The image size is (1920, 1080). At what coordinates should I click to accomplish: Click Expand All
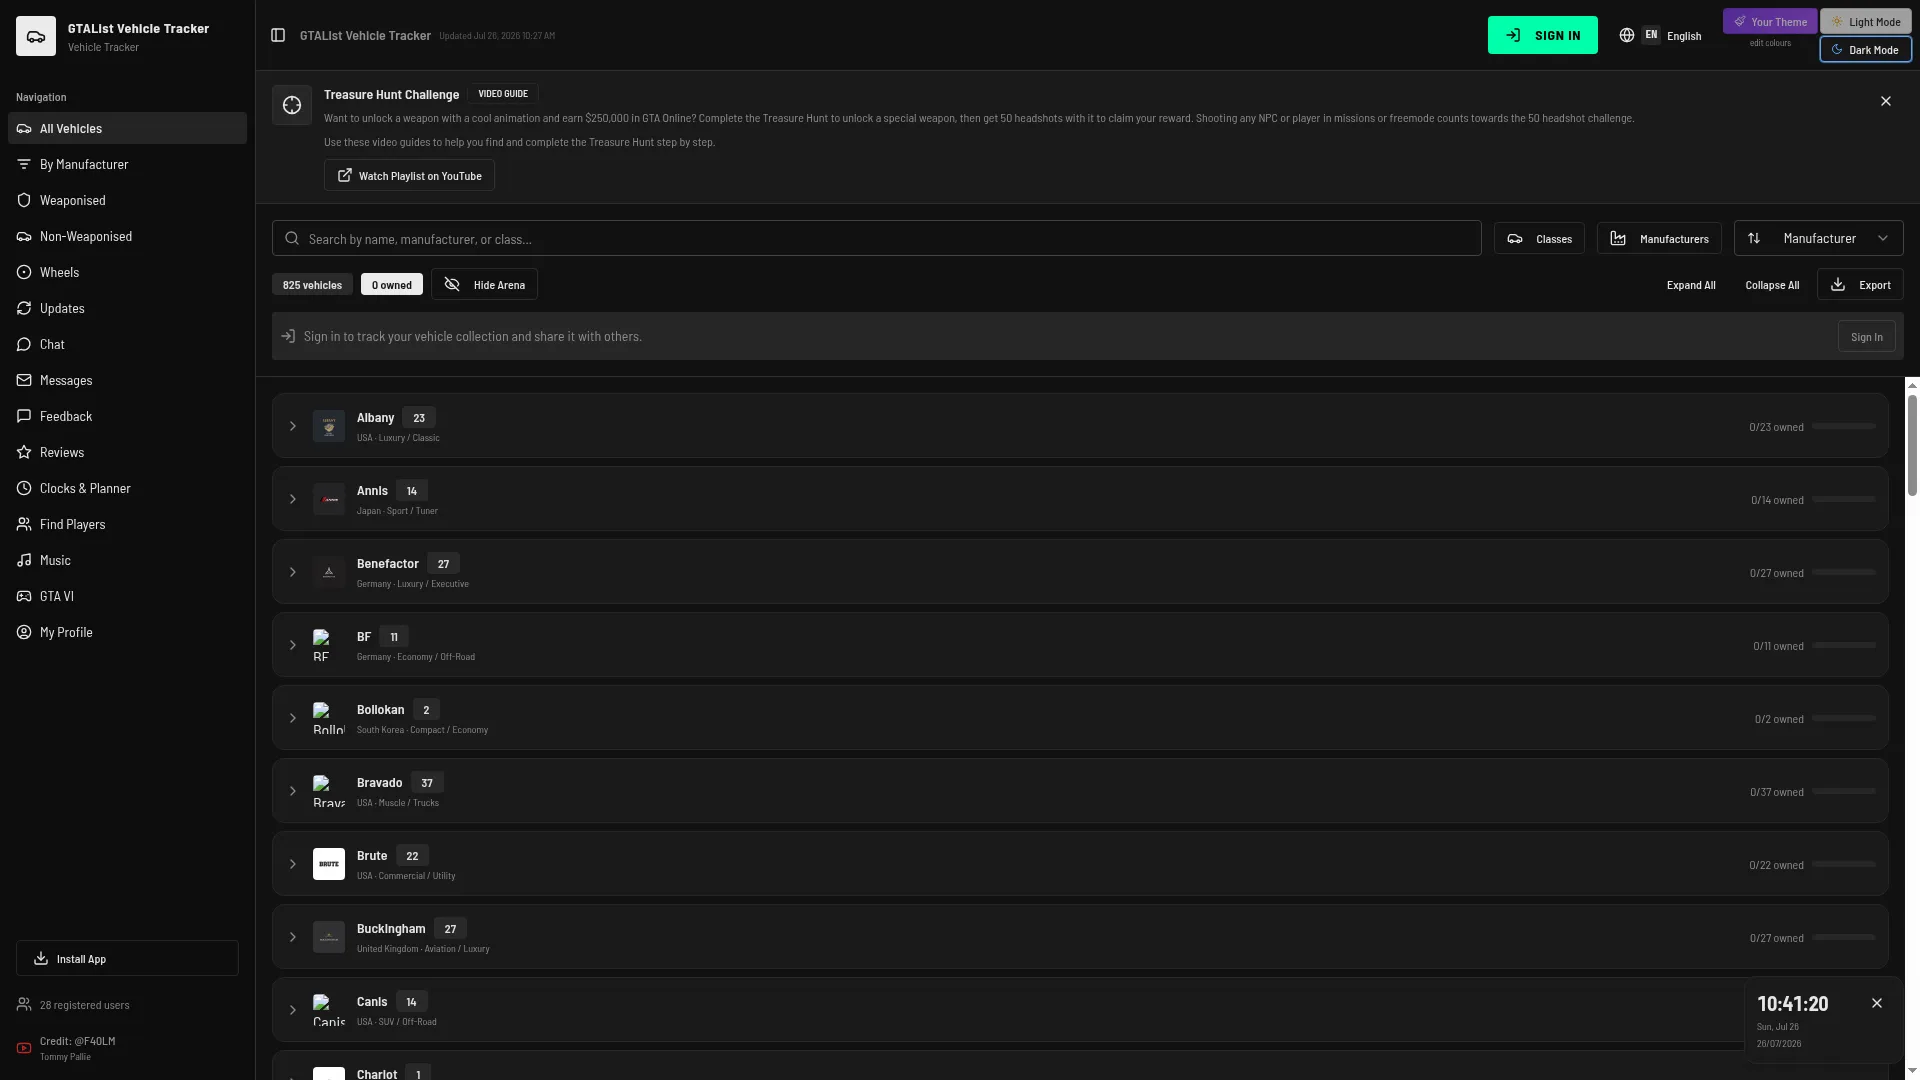1691,284
